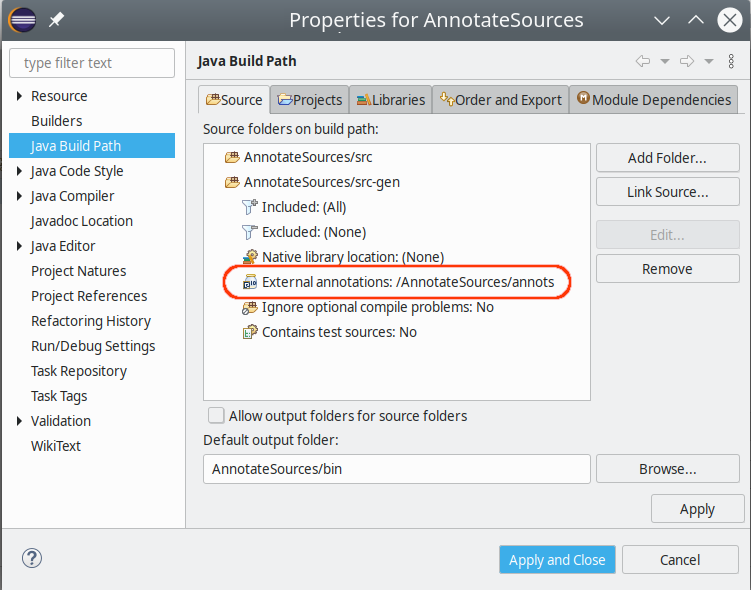The width and height of the screenshot is (751, 590).
Task: Click the Order and Export tab icon
Action: click(447, 98)
